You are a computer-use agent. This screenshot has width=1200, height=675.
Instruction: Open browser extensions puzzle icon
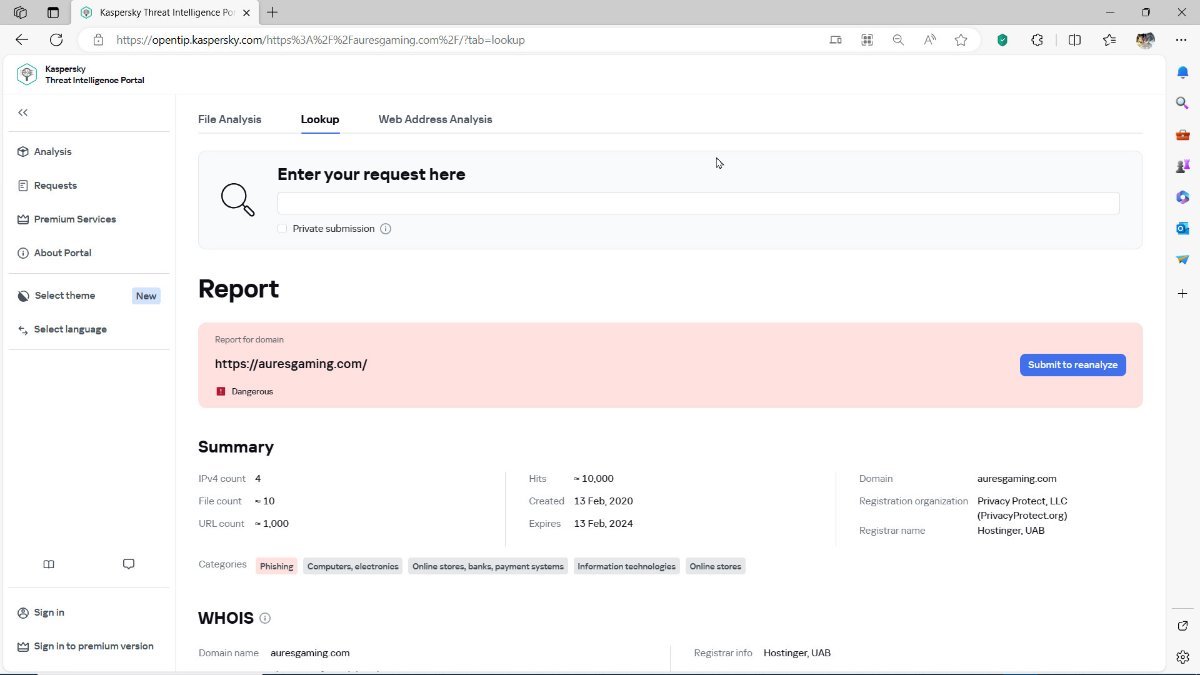click(1037, 40)
